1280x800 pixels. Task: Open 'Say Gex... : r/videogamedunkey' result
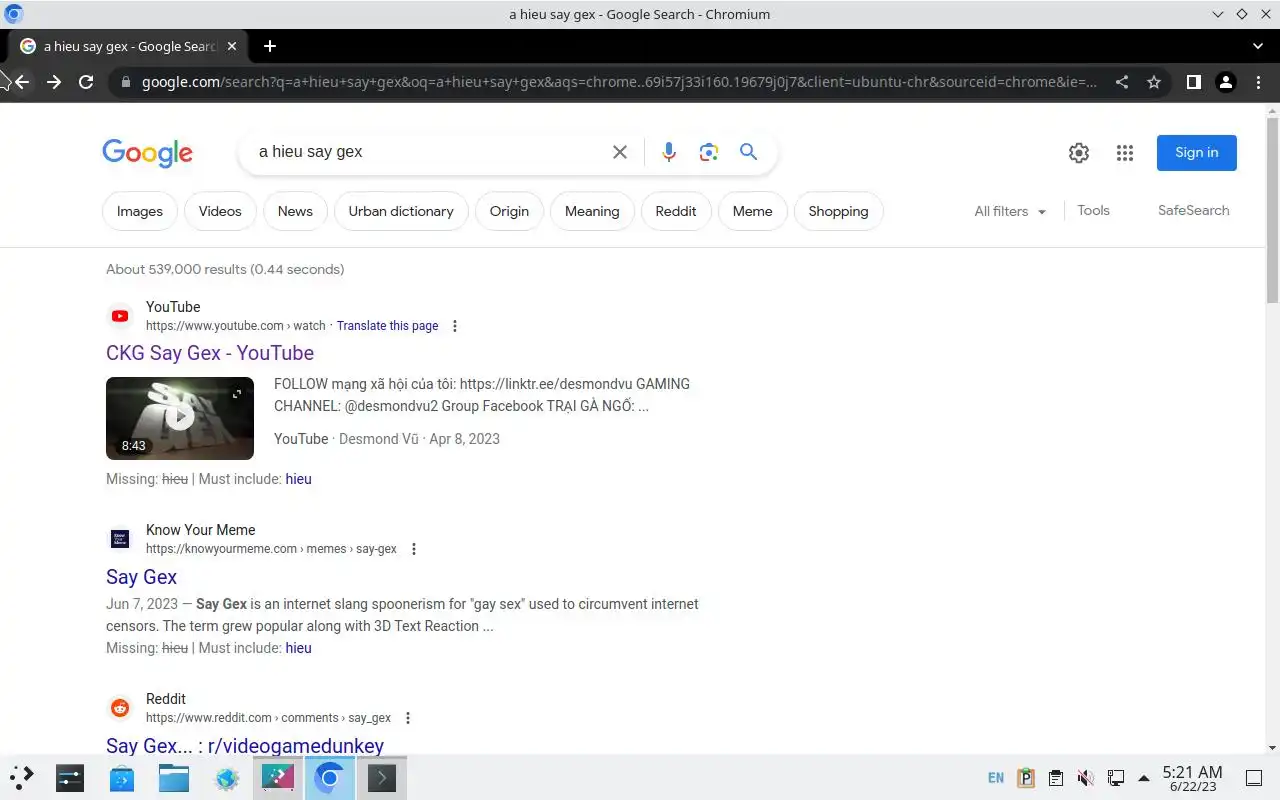pyautogui.click(x=245, y=746)
